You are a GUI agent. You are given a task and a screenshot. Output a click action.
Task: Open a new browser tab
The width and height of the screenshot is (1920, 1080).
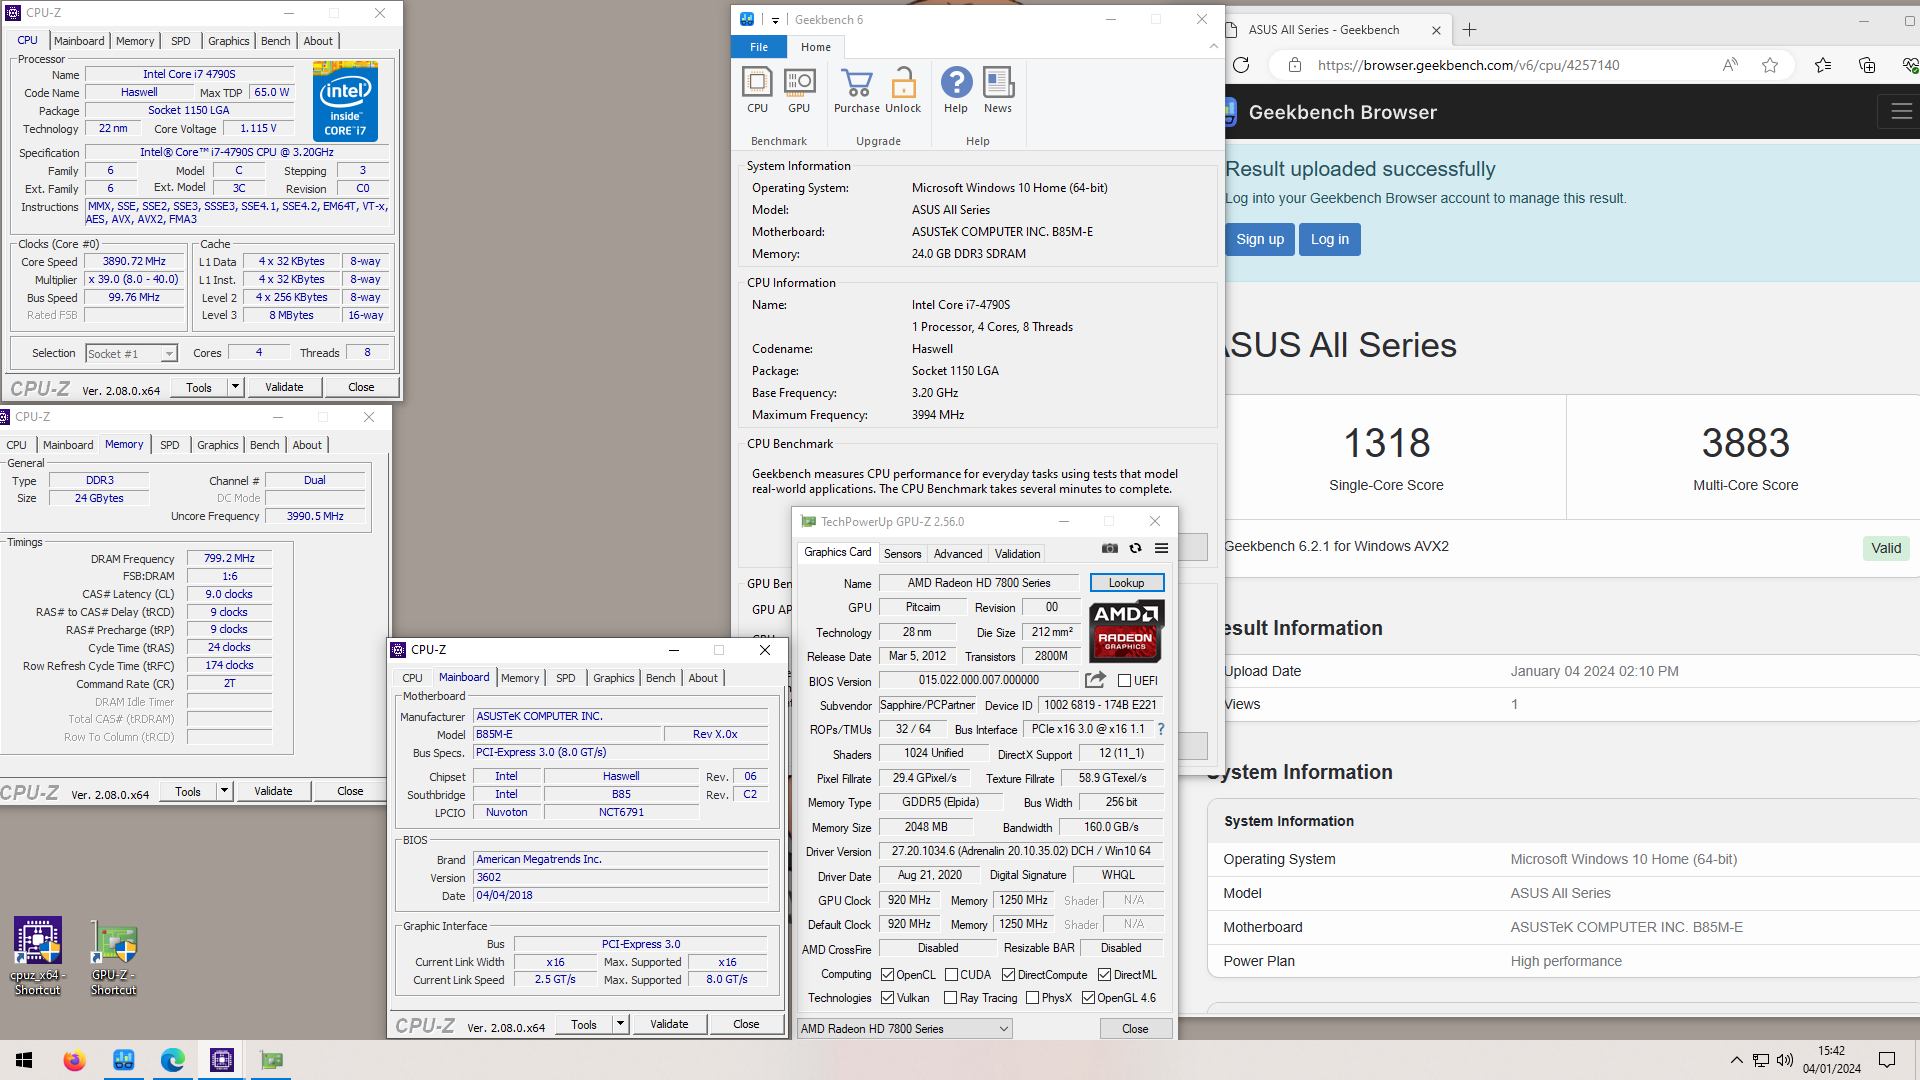1469,30
